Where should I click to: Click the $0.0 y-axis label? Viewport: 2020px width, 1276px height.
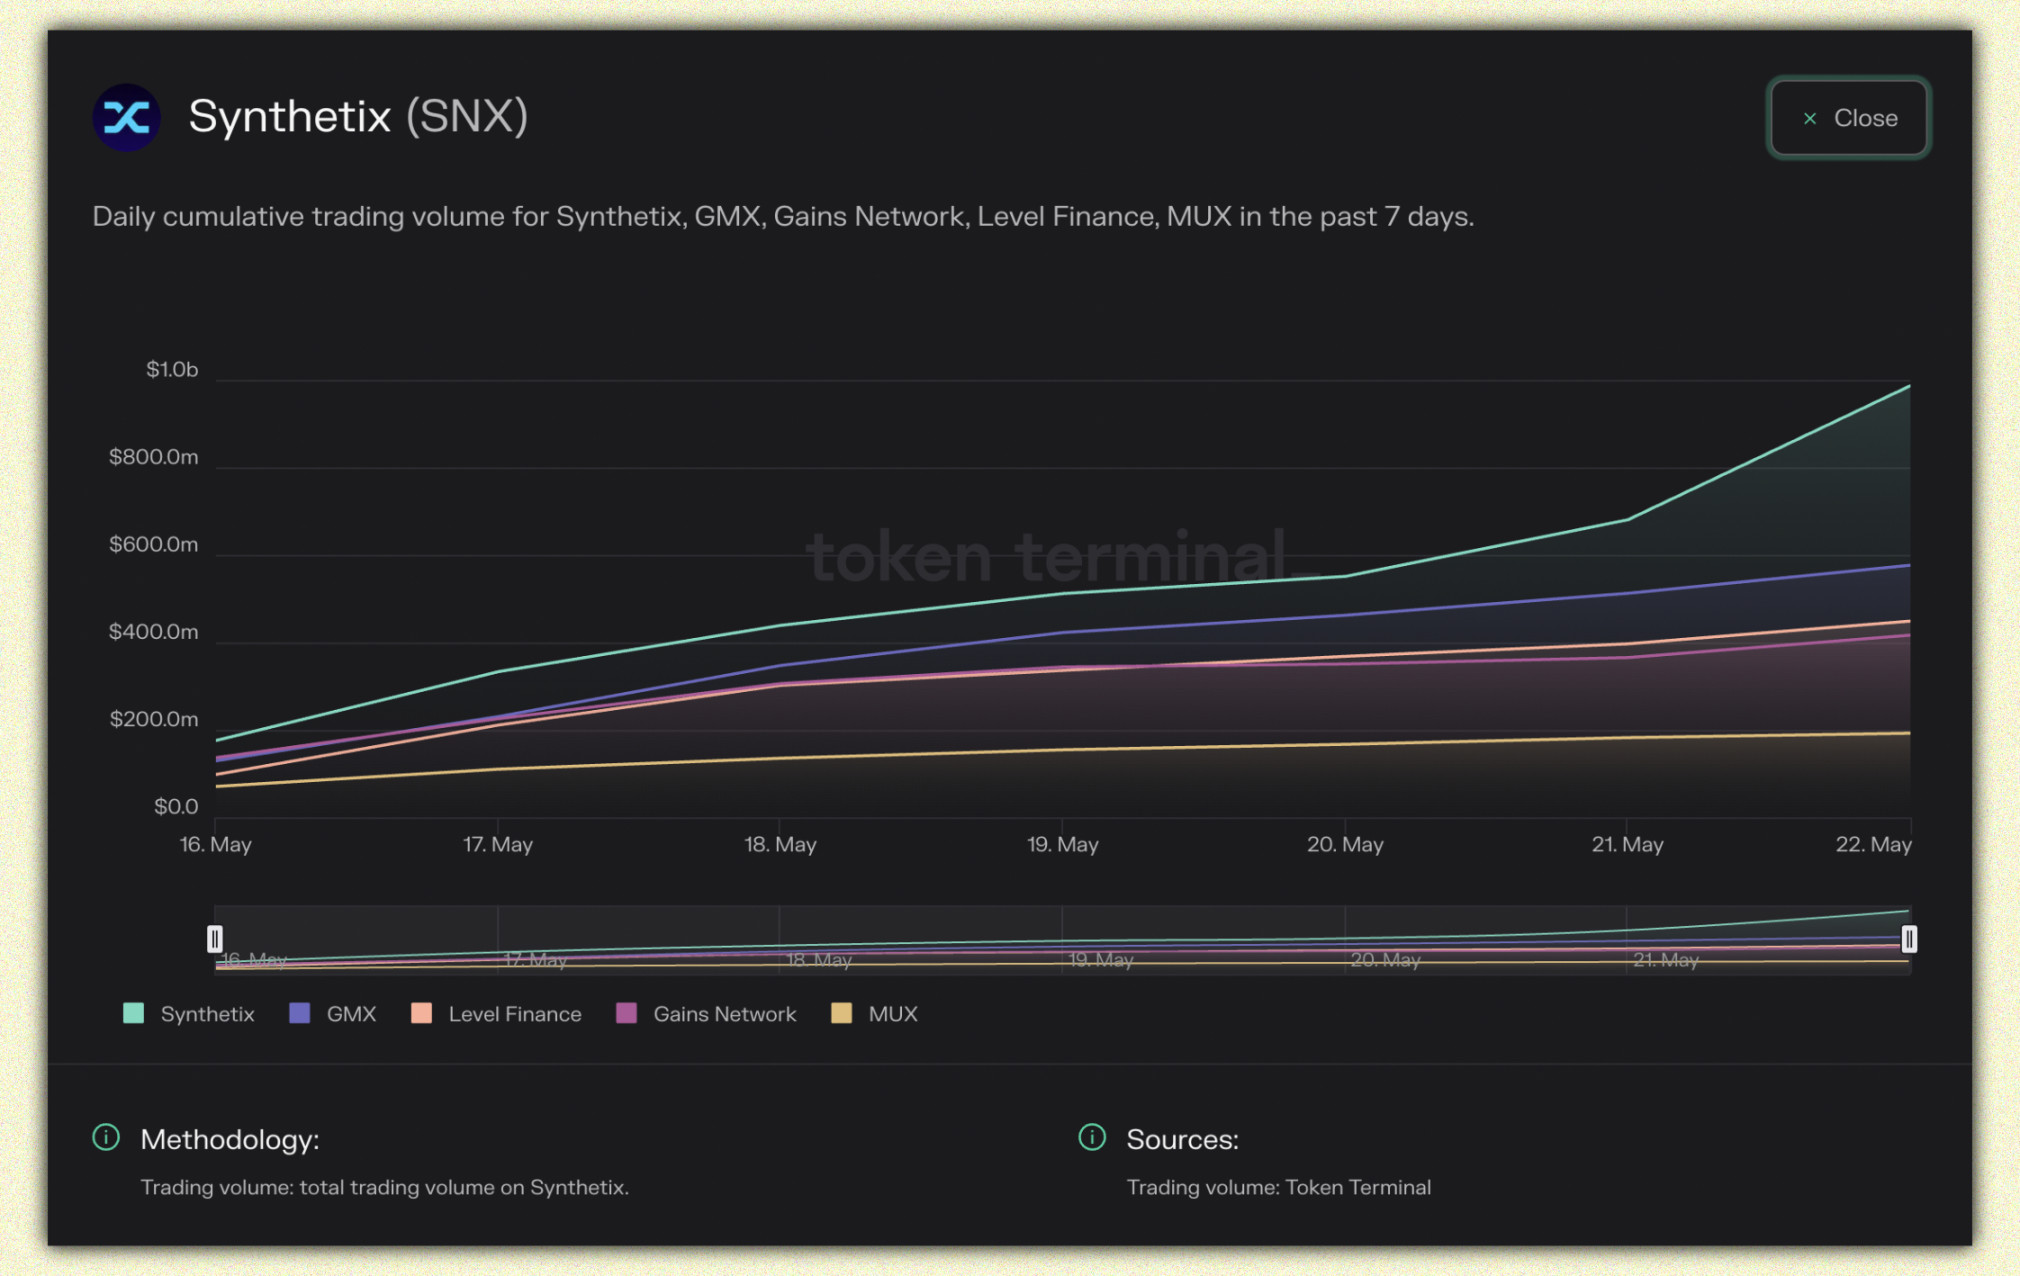pos(176,807)
